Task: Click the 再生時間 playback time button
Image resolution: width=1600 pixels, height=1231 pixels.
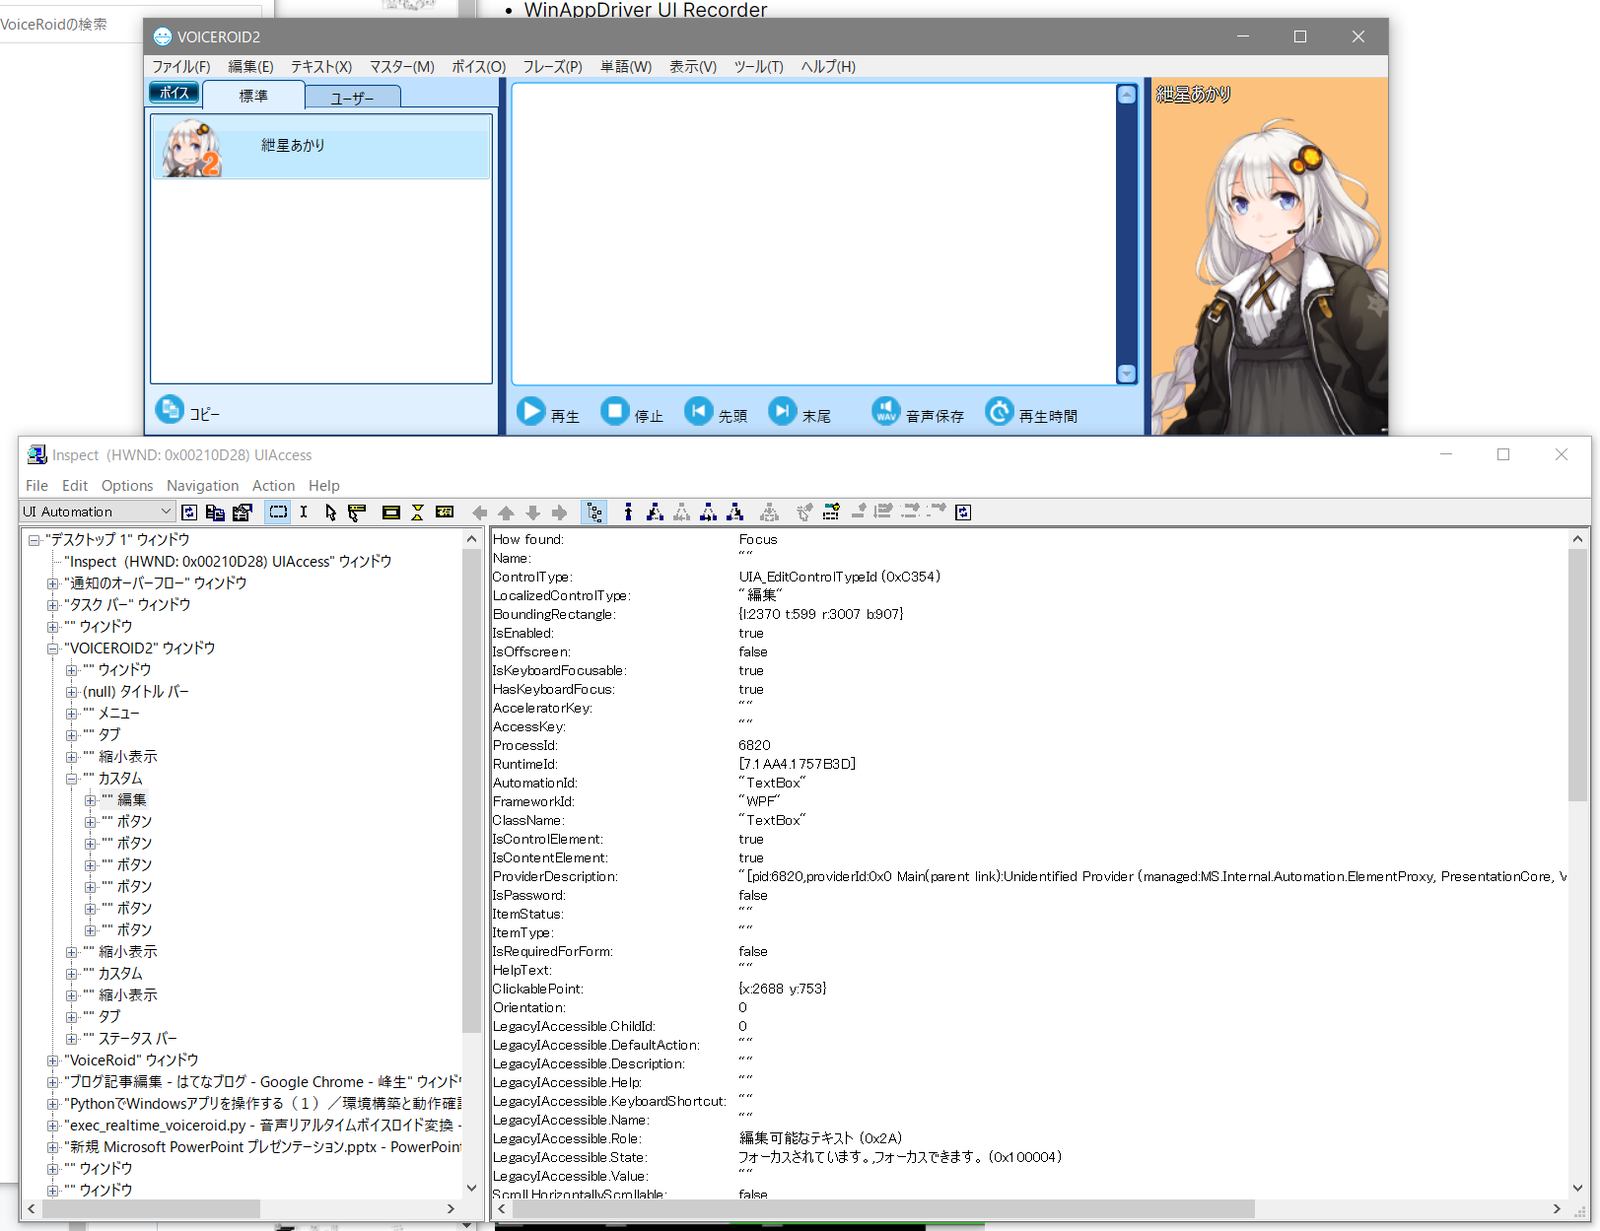Action: click(x=1032, y=412)
